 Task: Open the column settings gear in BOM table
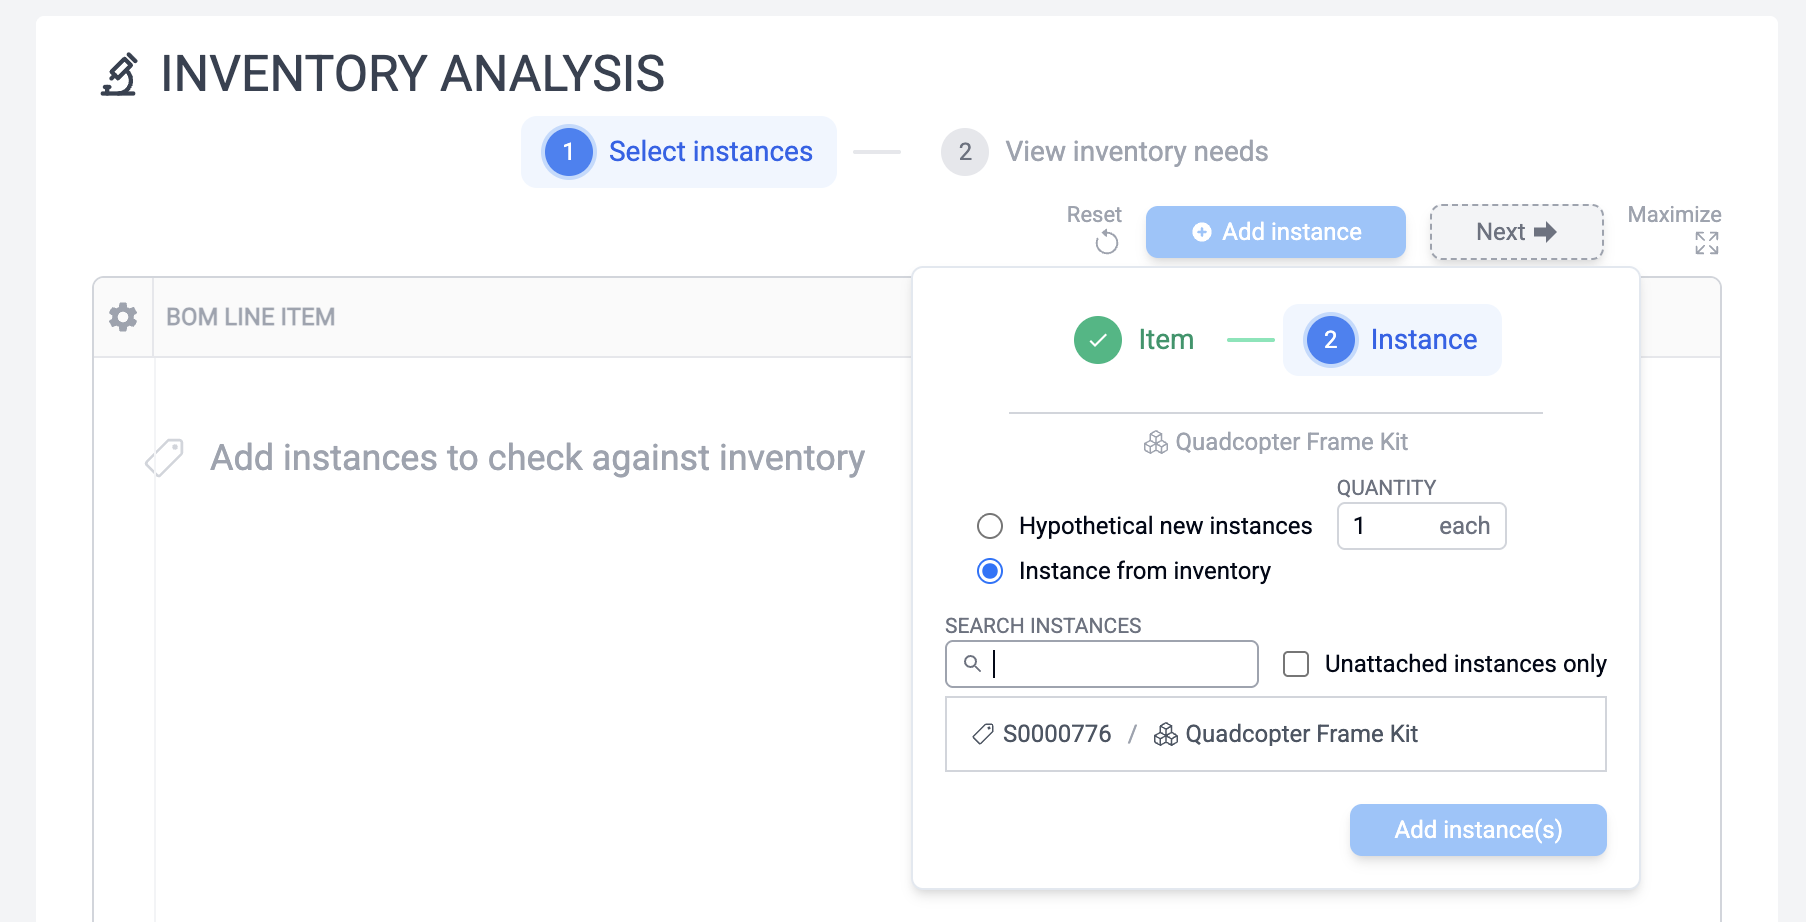(x=122, y=317)
